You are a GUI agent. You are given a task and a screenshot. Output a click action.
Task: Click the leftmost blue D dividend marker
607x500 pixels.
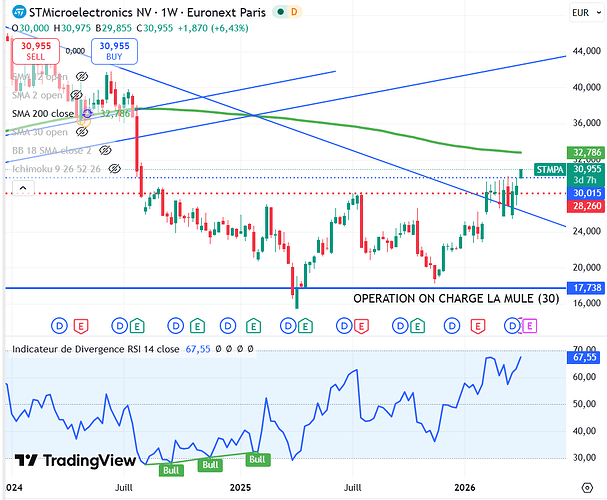click(59, 326)
